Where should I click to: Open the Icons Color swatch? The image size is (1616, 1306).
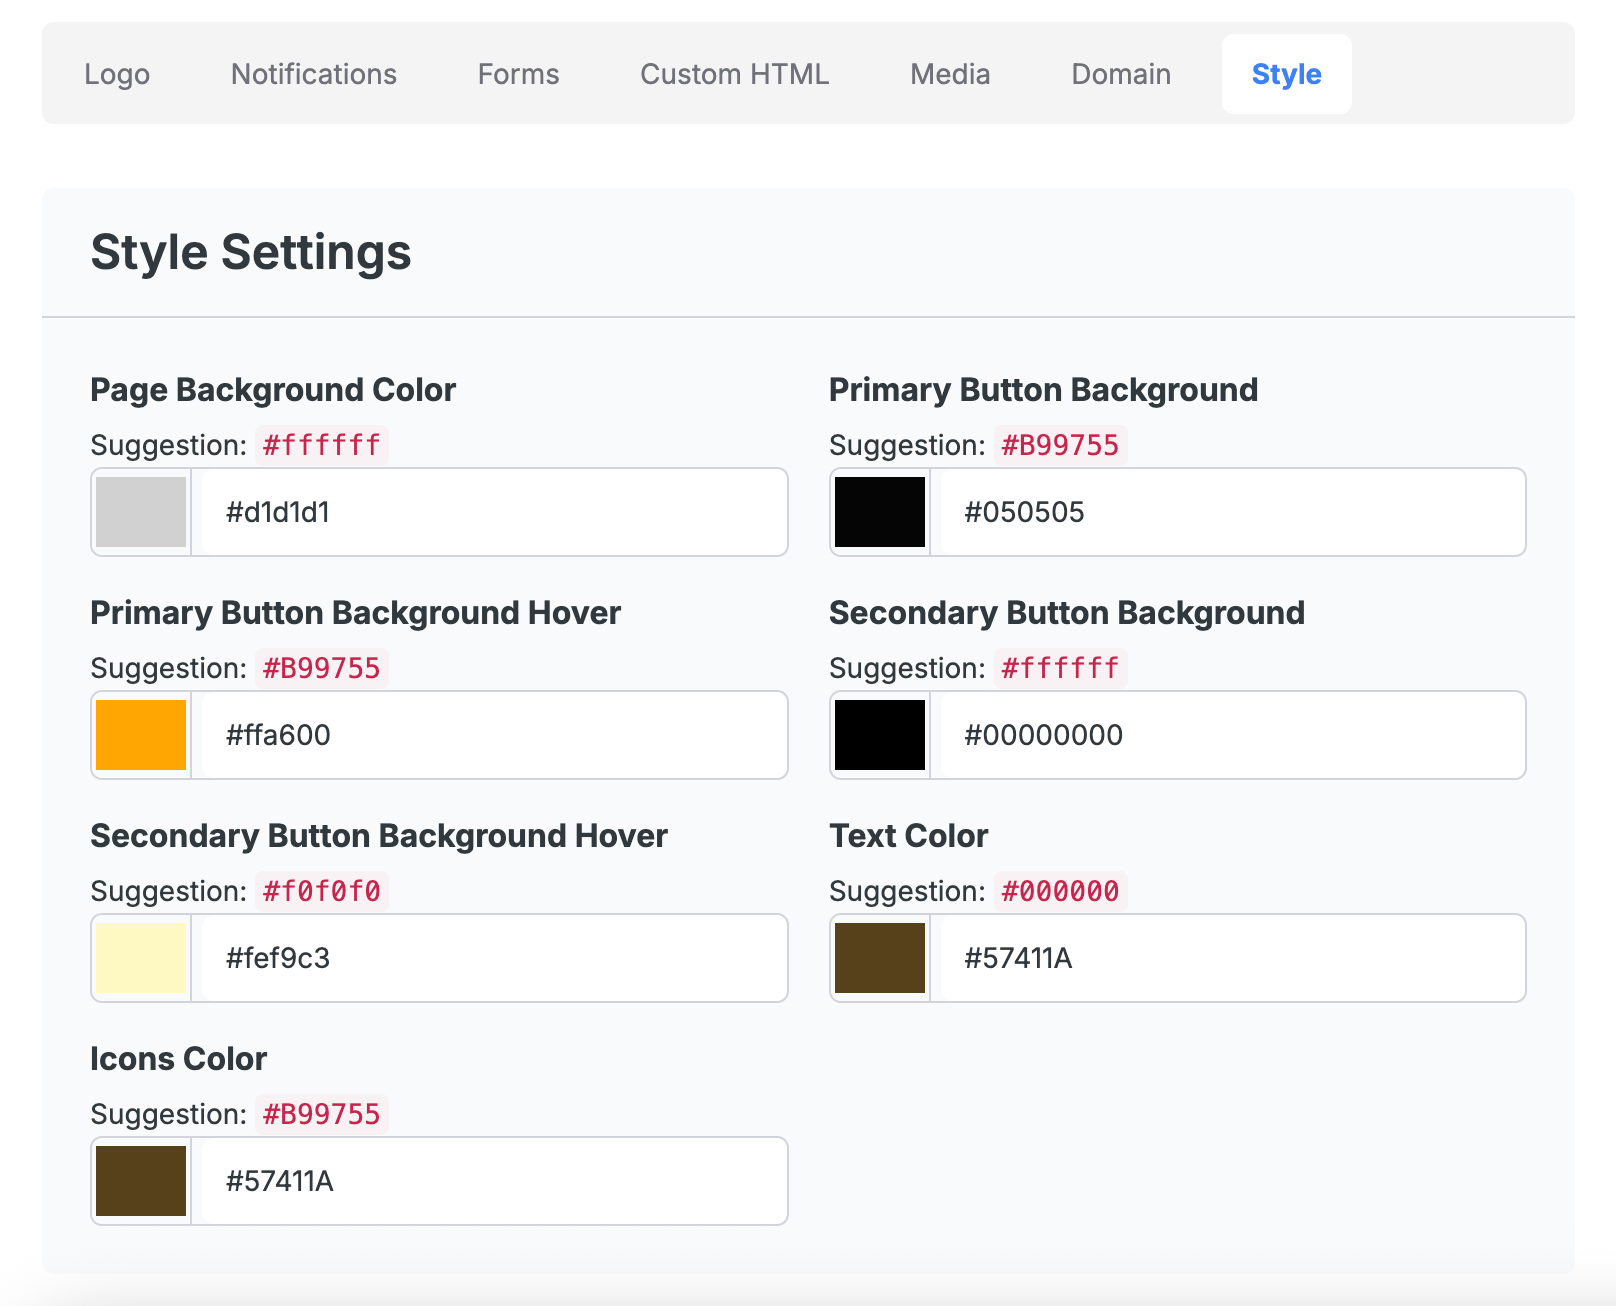click(141, 1181)
